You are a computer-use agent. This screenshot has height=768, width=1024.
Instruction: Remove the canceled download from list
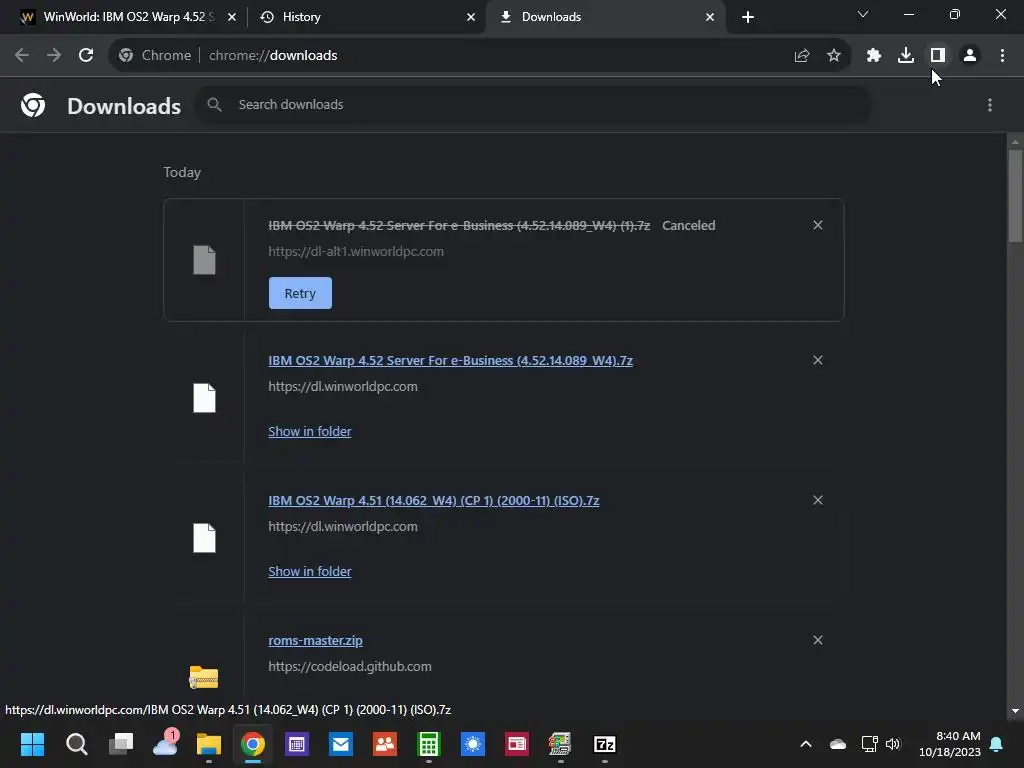click(x=818, y=225)
